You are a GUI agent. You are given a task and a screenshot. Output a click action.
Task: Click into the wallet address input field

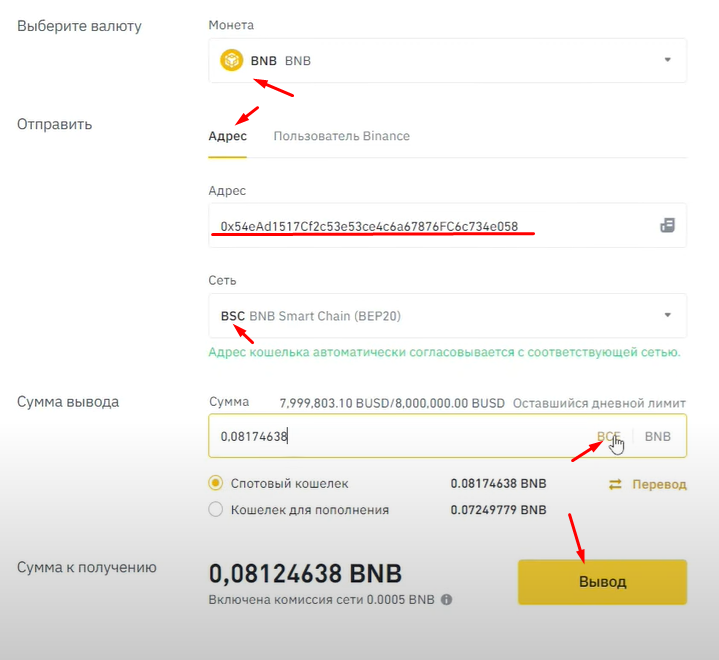tap(448, 226)
